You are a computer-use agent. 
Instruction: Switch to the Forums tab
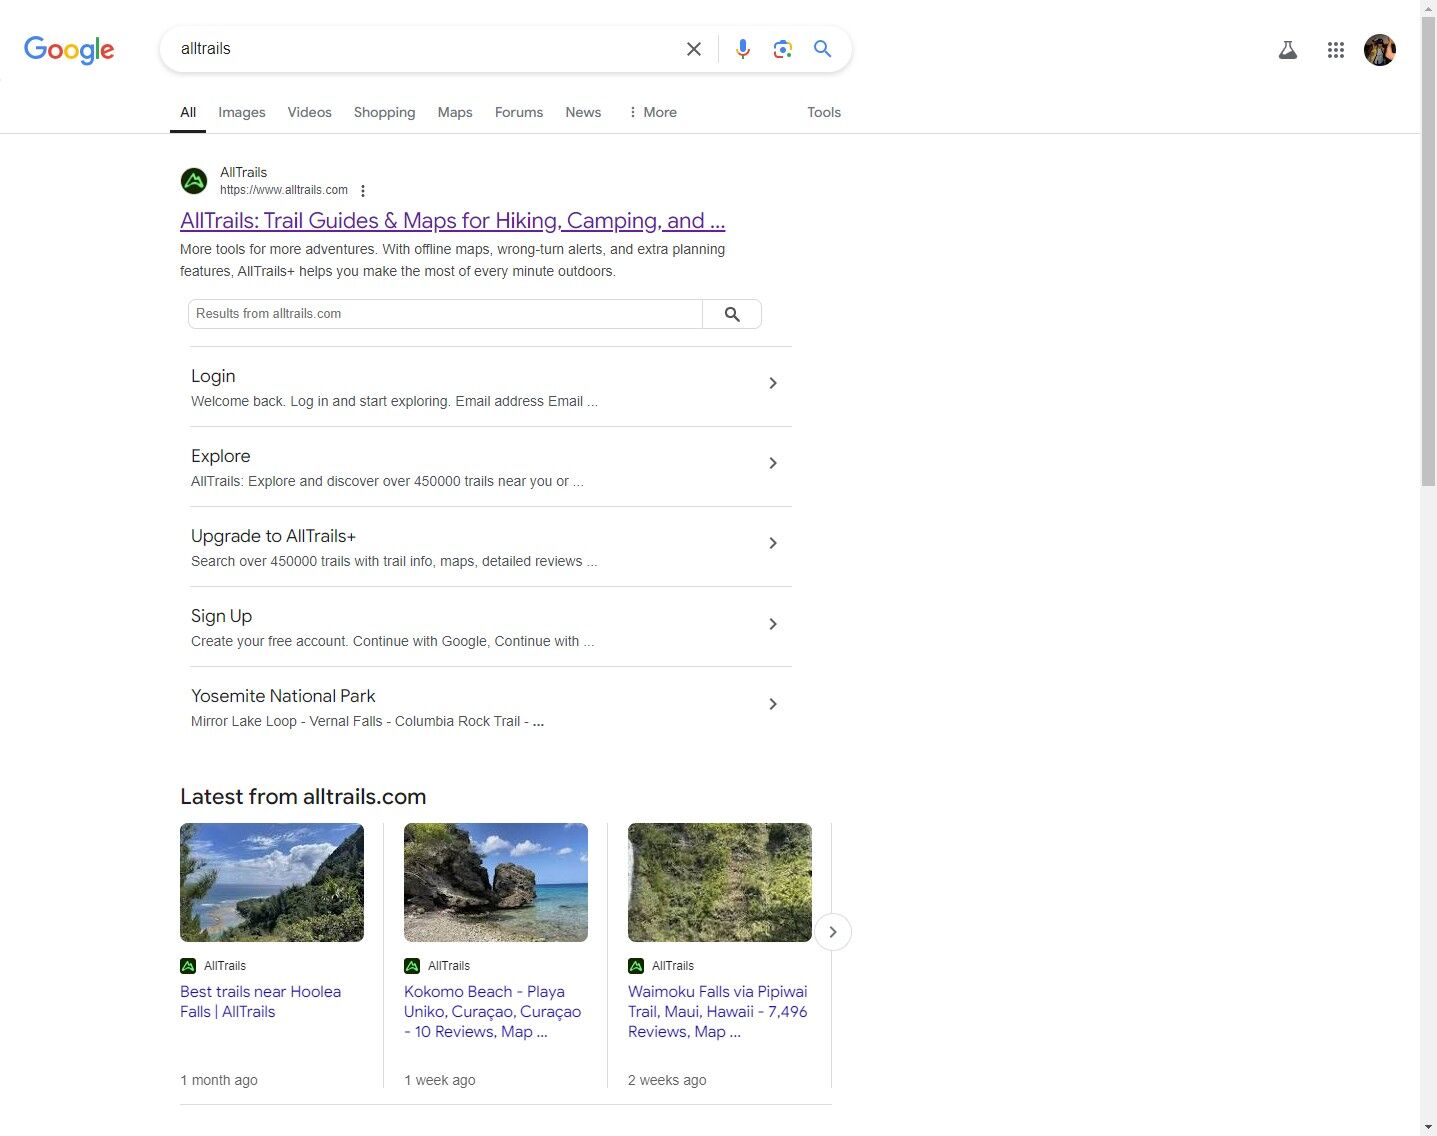pos(519,112)
